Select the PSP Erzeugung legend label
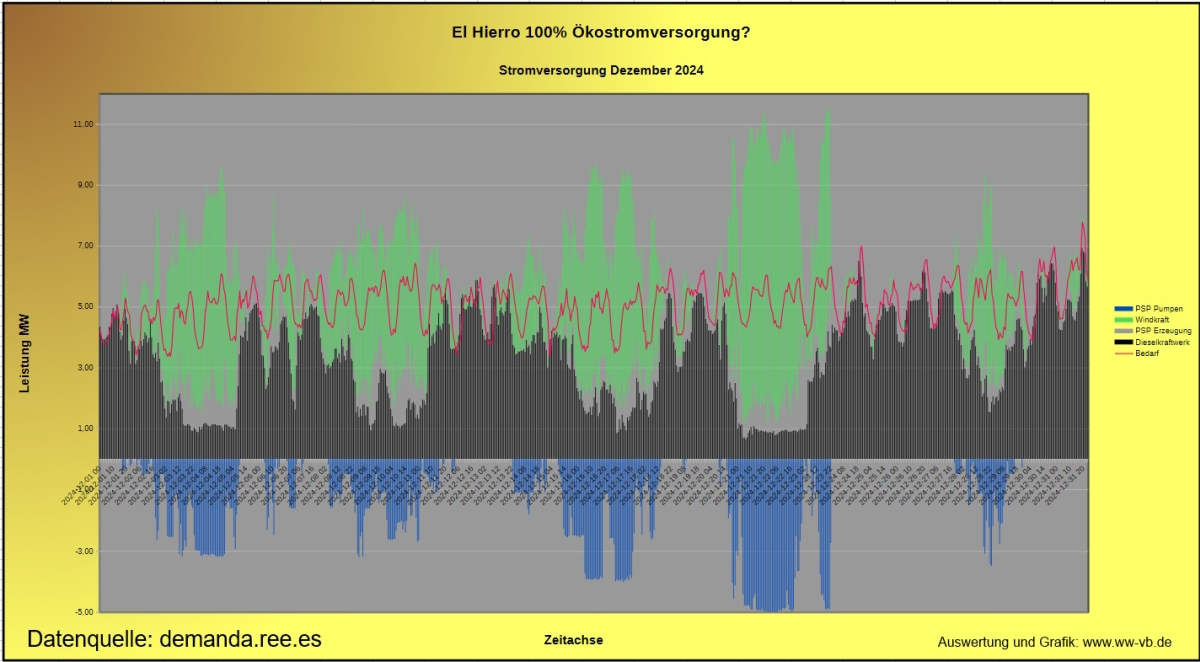This screenshot has height=662, width=1200. click(x=1163, y=330)
